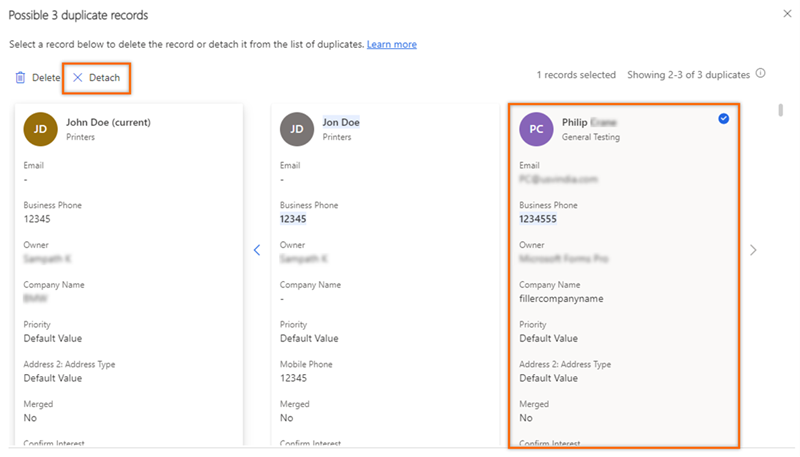Click the Detach X icon

pyautogui.click(x=78, y=78)
